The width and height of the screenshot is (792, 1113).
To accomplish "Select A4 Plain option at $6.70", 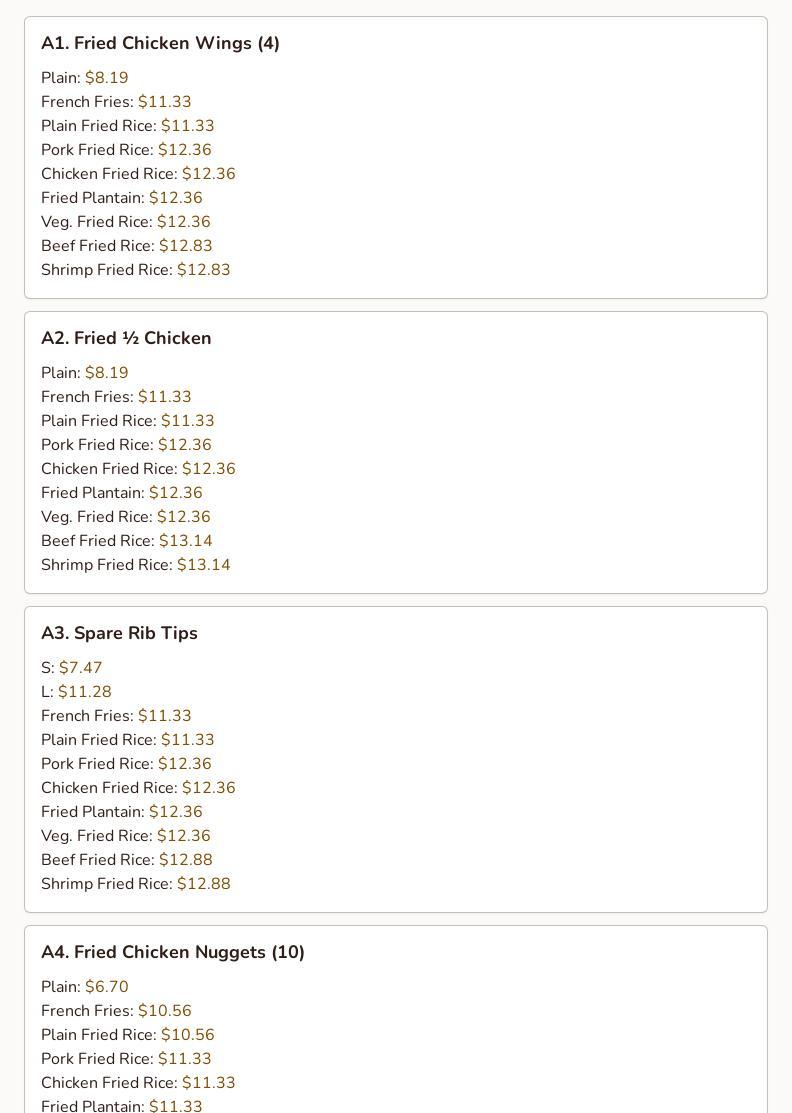I will [84, 987].
